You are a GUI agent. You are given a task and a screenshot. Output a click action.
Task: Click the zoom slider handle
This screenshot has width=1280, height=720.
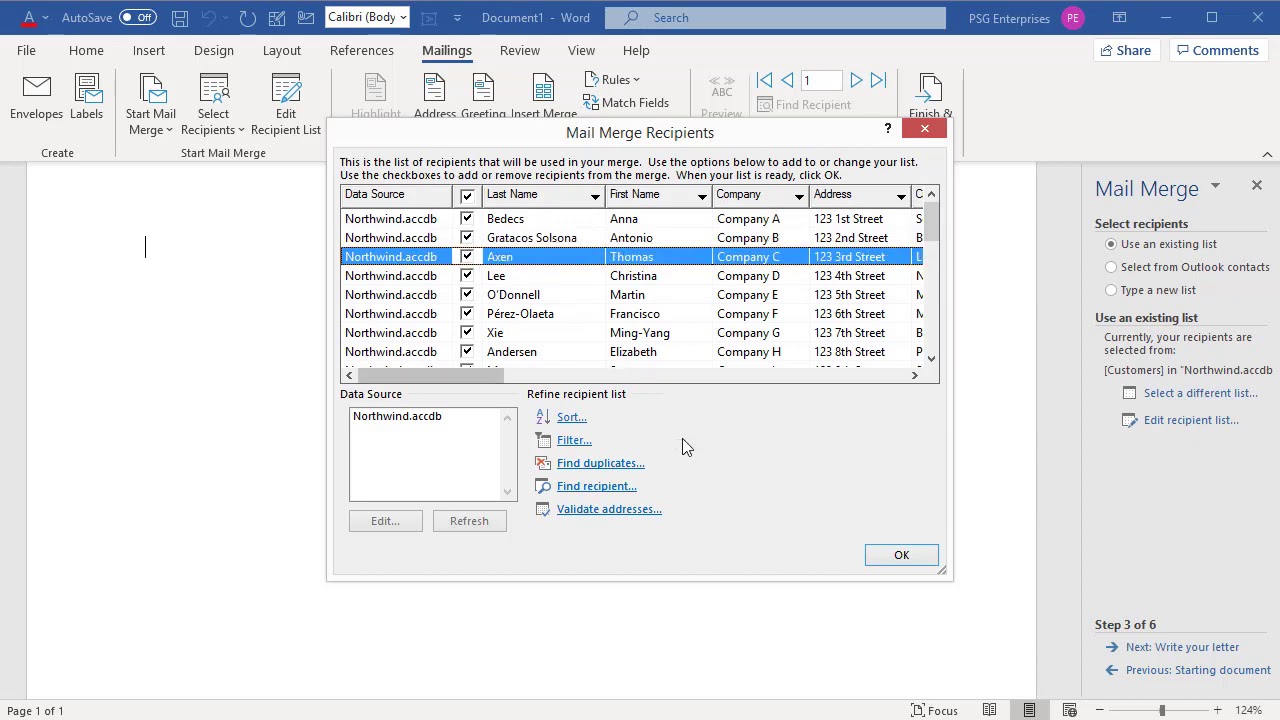[1162, 710]
